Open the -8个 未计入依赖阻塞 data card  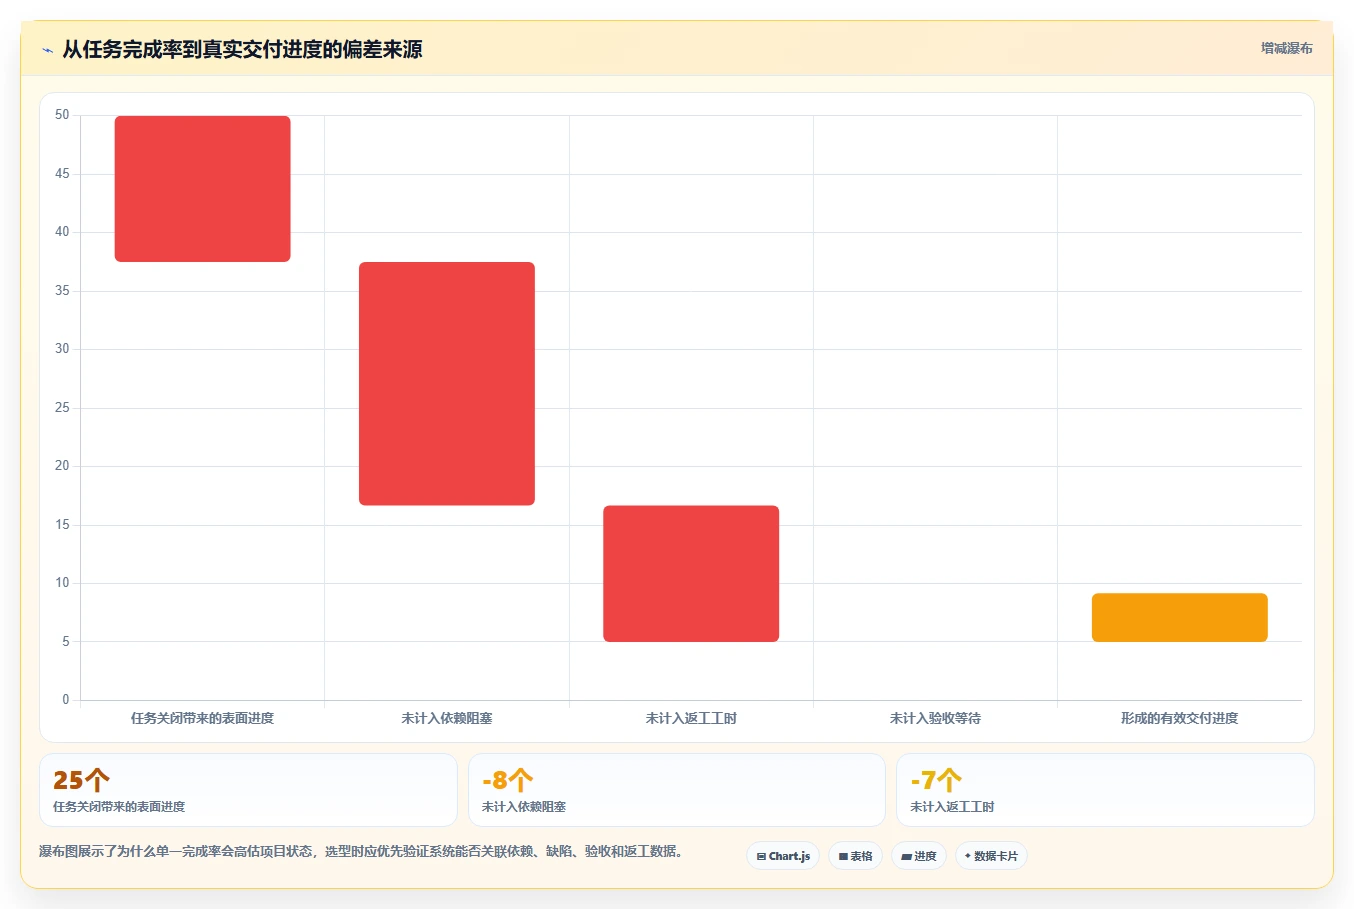click(677, 790)
